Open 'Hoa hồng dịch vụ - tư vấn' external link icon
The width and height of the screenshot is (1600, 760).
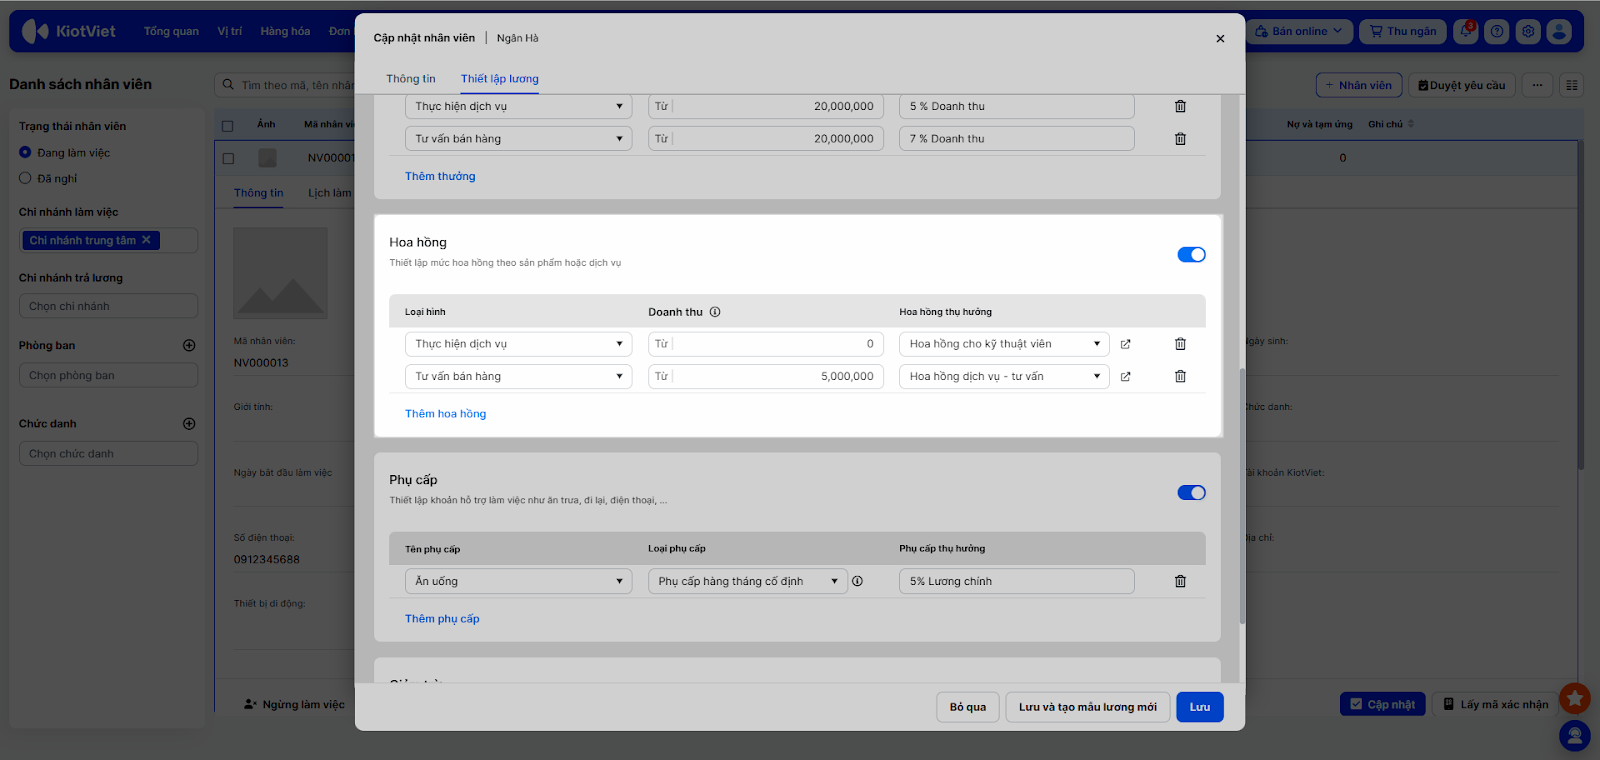pyautogui.click(x=1125, y=377)
